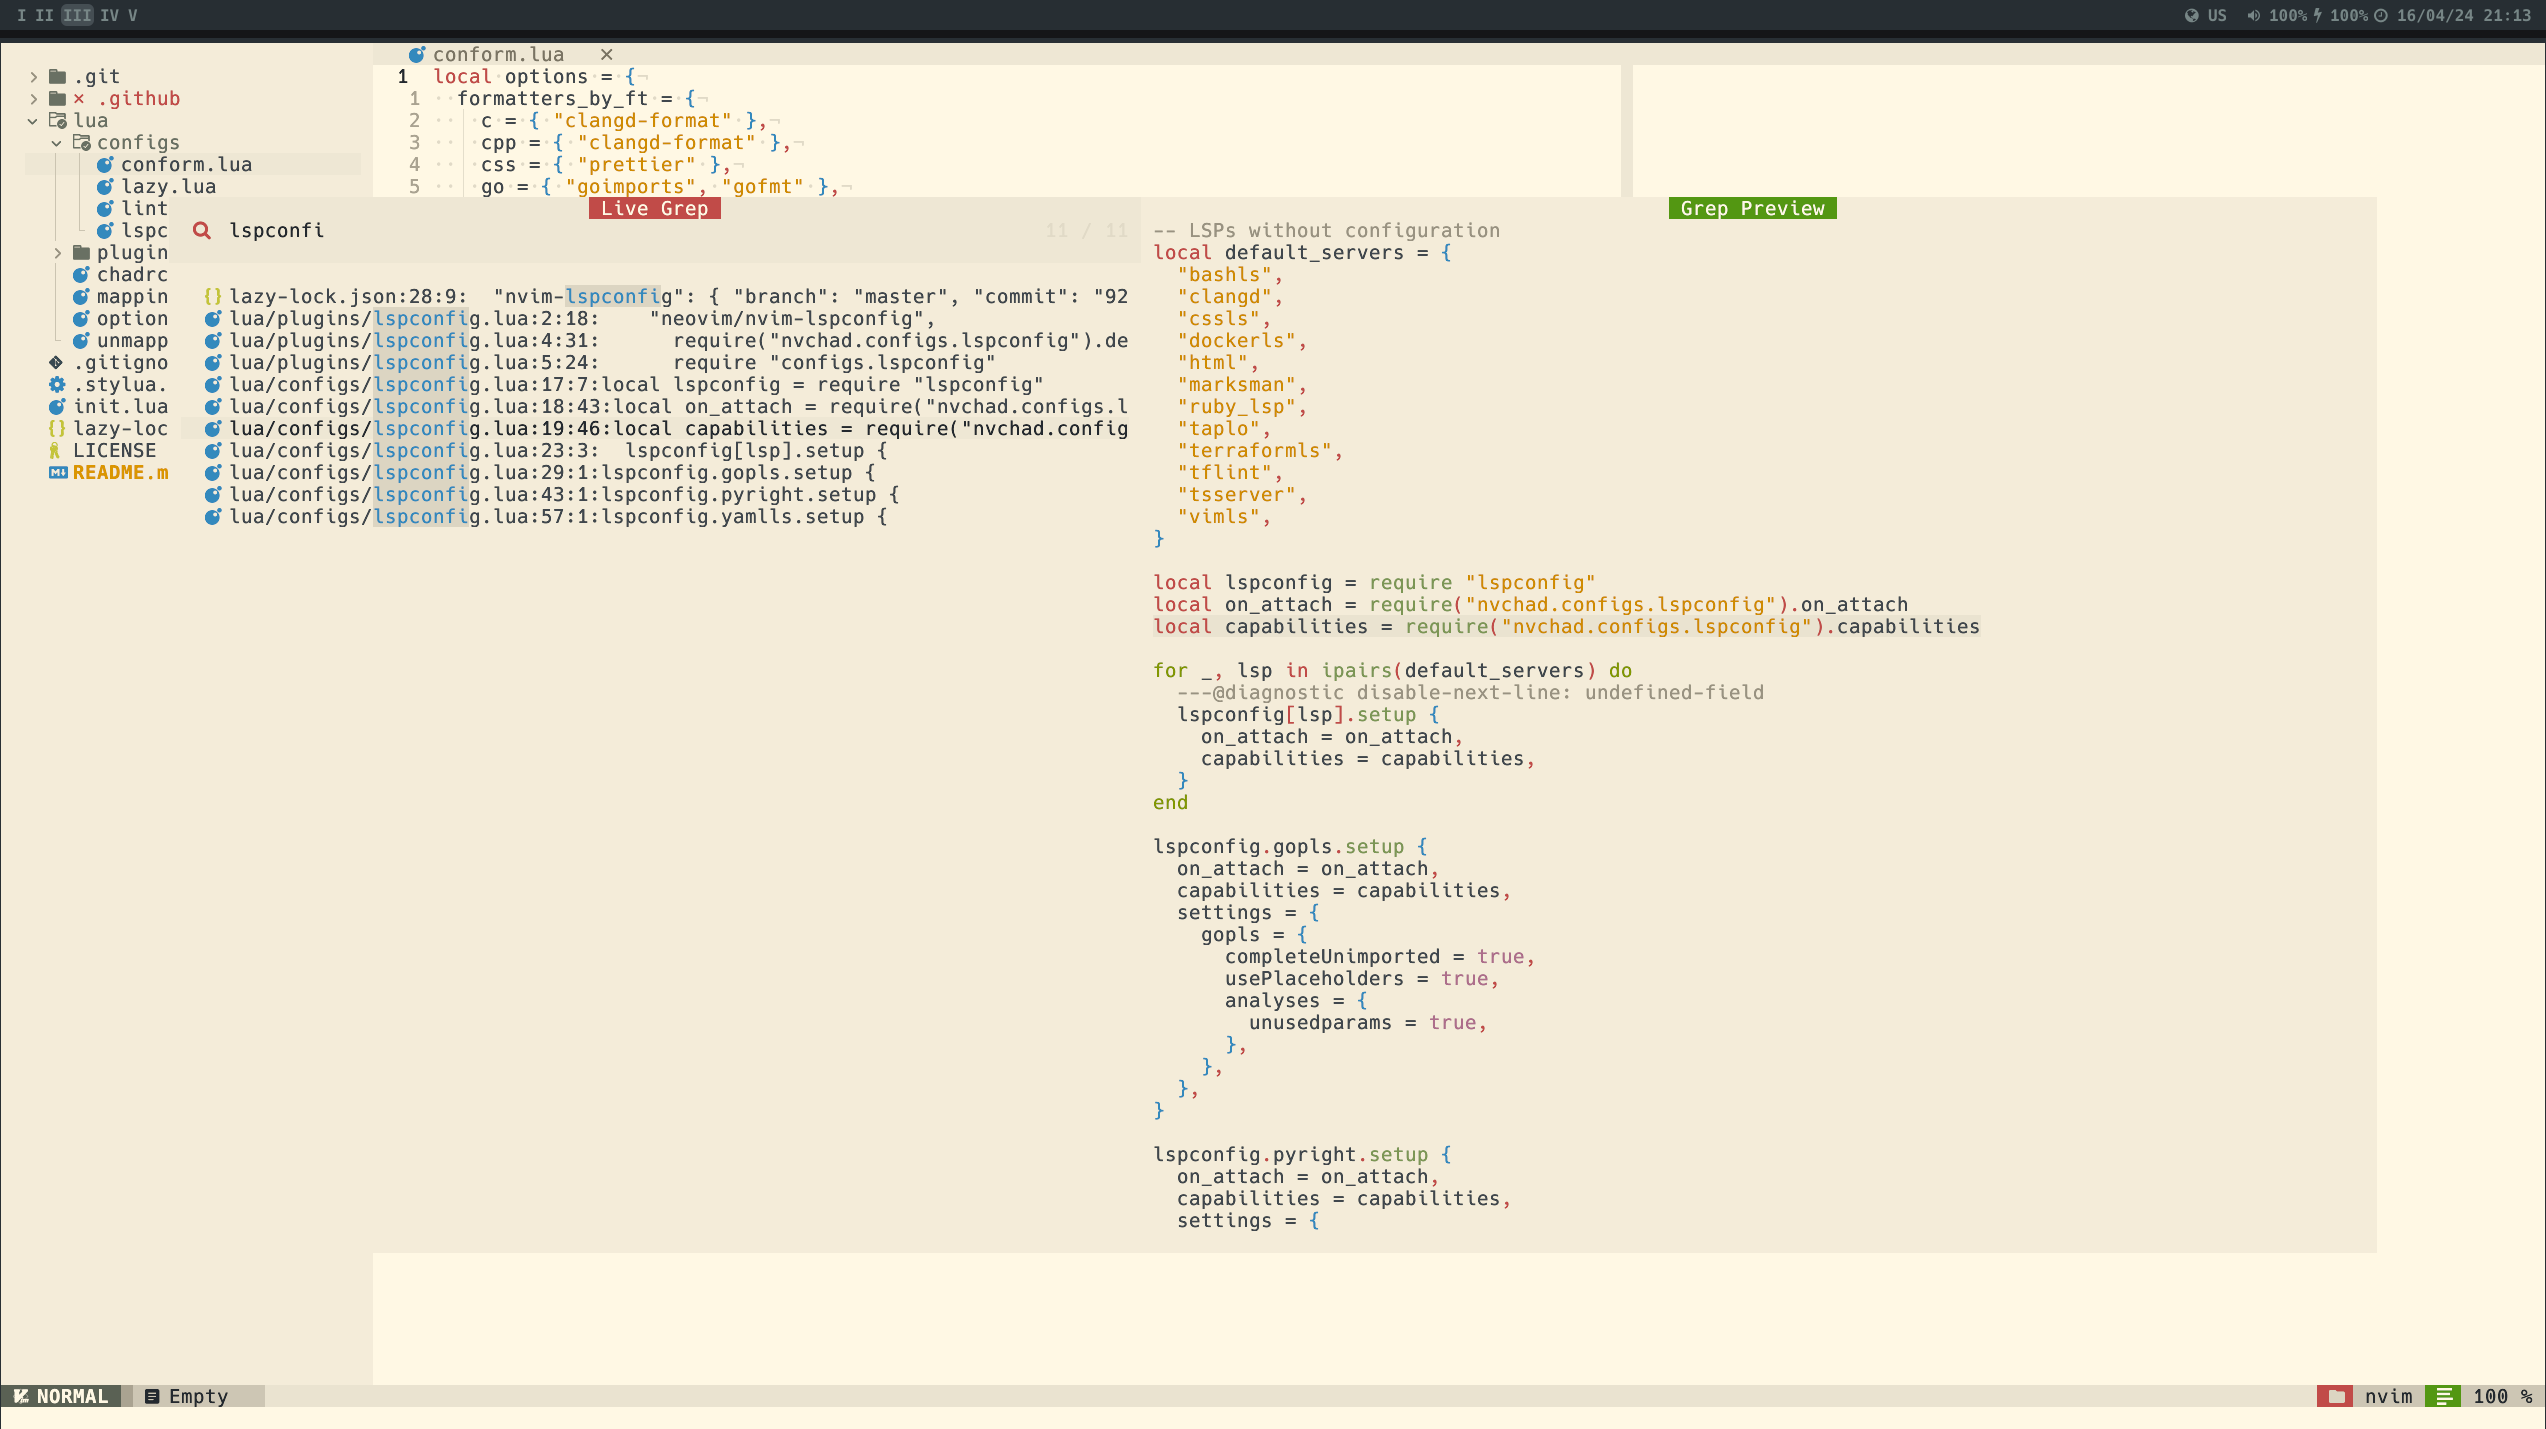
Task: Click Lua icon of the lspconfig.lua:2:18 result
Action: pyautogui.click(x=213, y=319)
